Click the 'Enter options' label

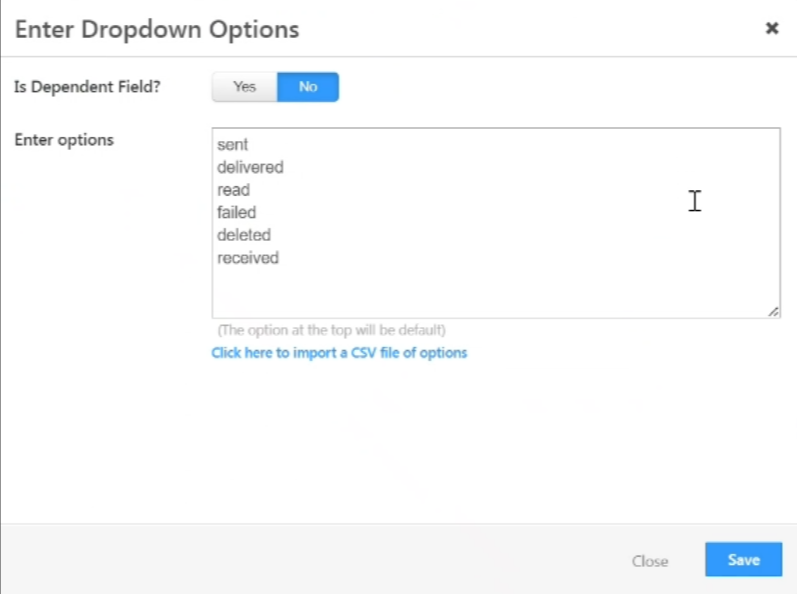click(x=64, y=140)
